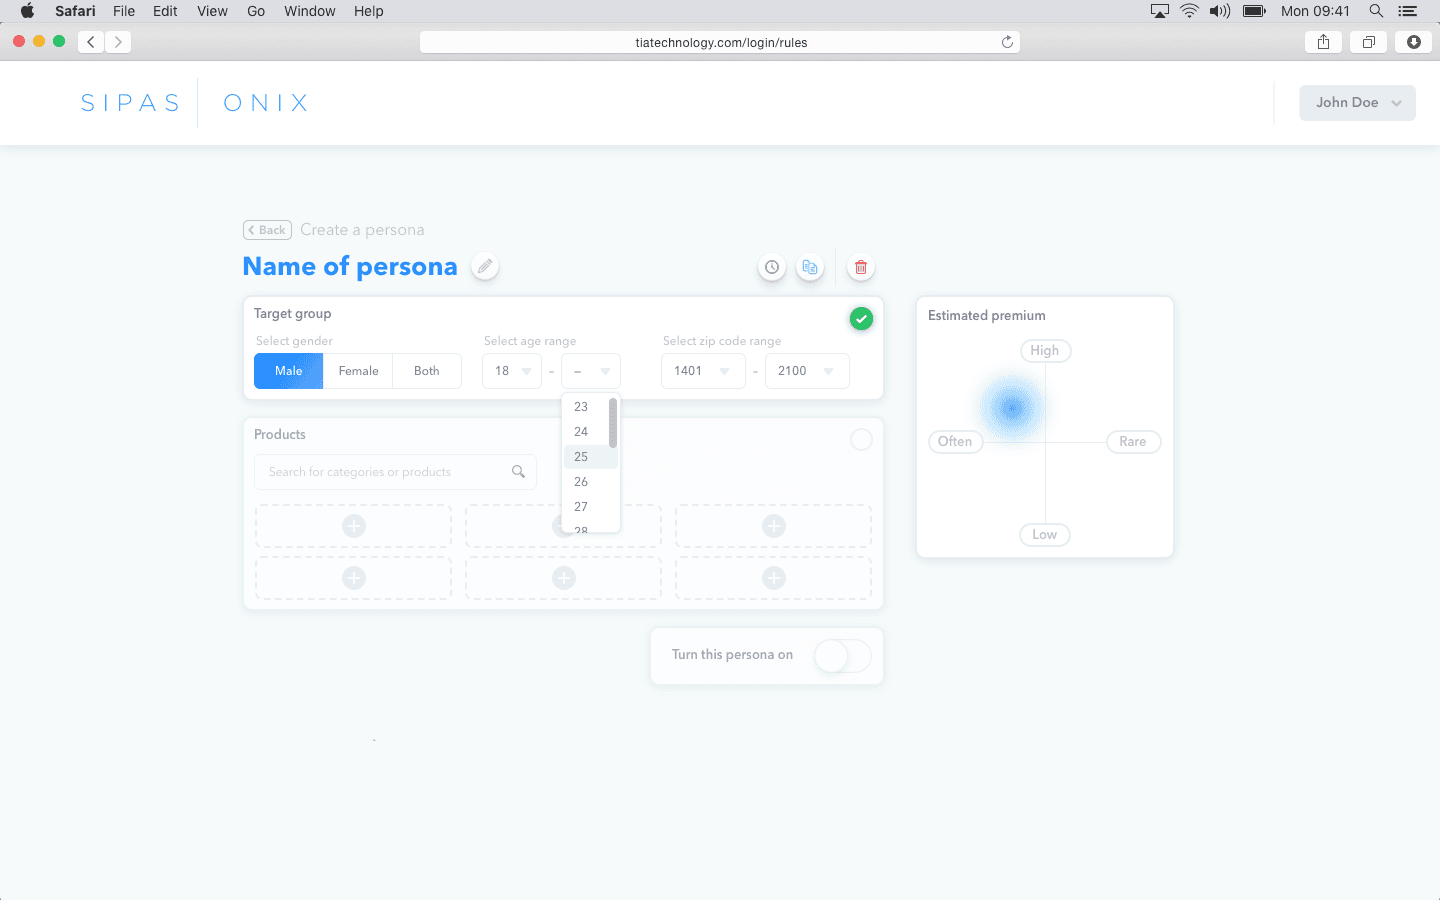
Task: Open the persona history clock icon
Action: coord(771,267)
